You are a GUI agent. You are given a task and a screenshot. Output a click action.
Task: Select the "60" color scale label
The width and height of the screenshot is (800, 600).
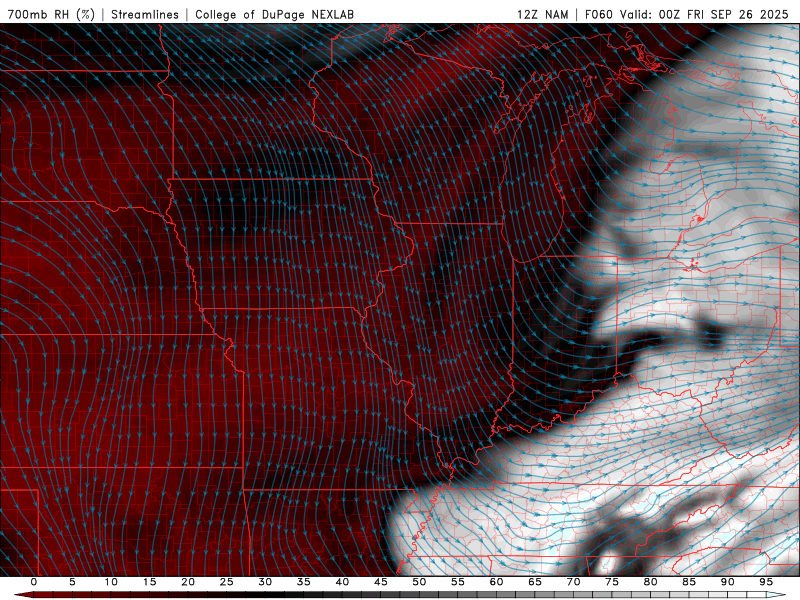(496, 582)
